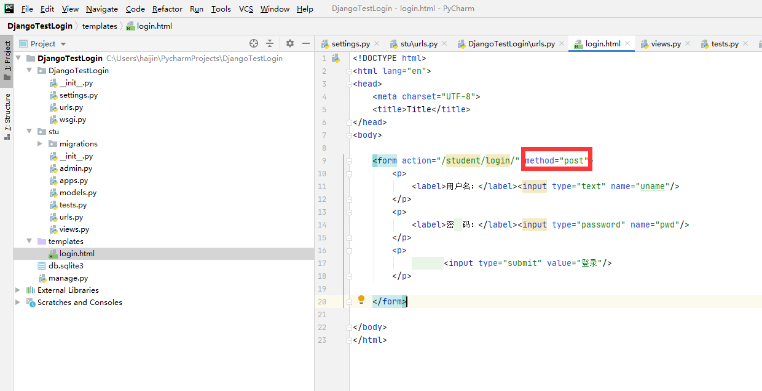Select db.sqlite3 in project tree
The image size is (762, 391).
[66, 266]
